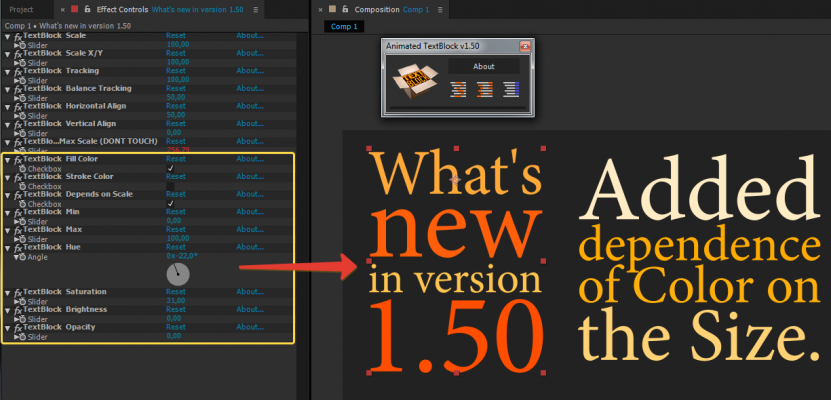Select the Comp 1 tab in the viewer
This screenshot has width=831, height=400.
[345, 26]
